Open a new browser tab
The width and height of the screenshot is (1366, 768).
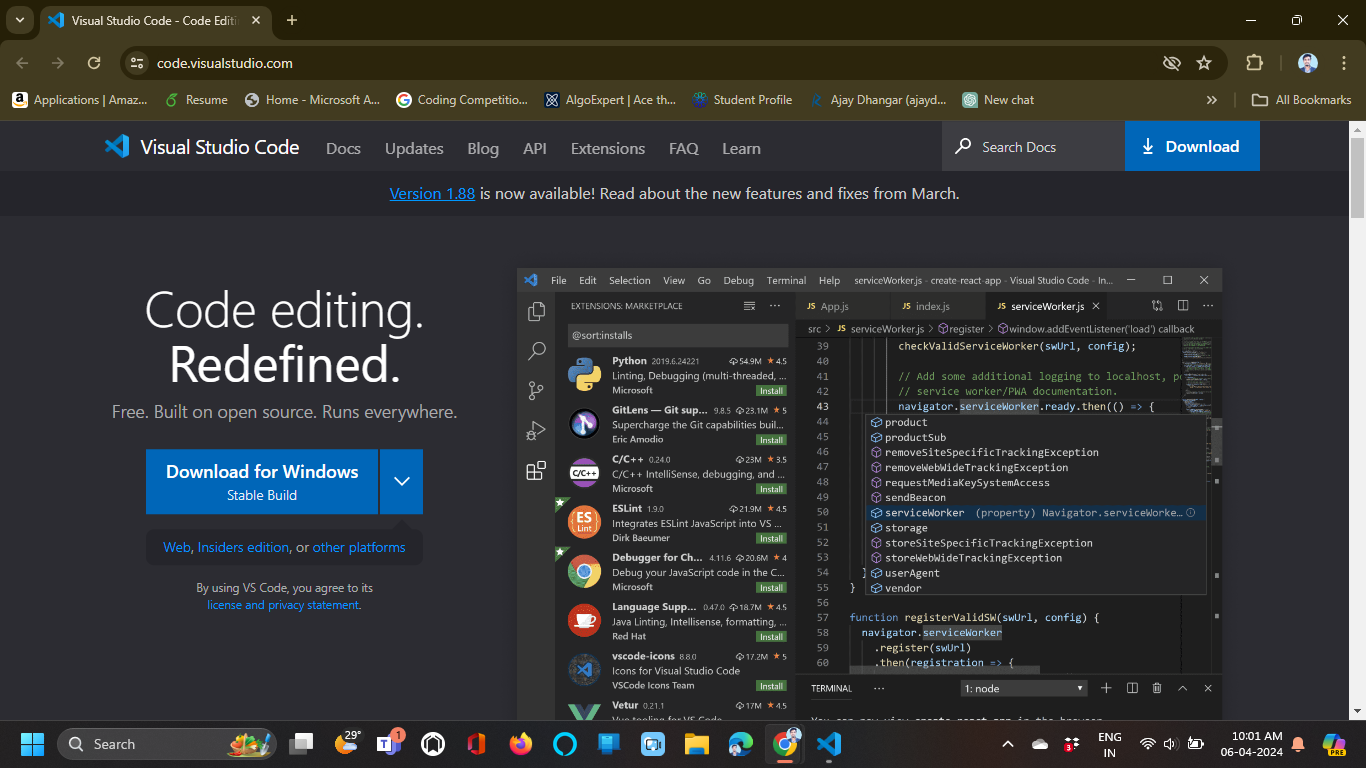[x=292, y=20]
